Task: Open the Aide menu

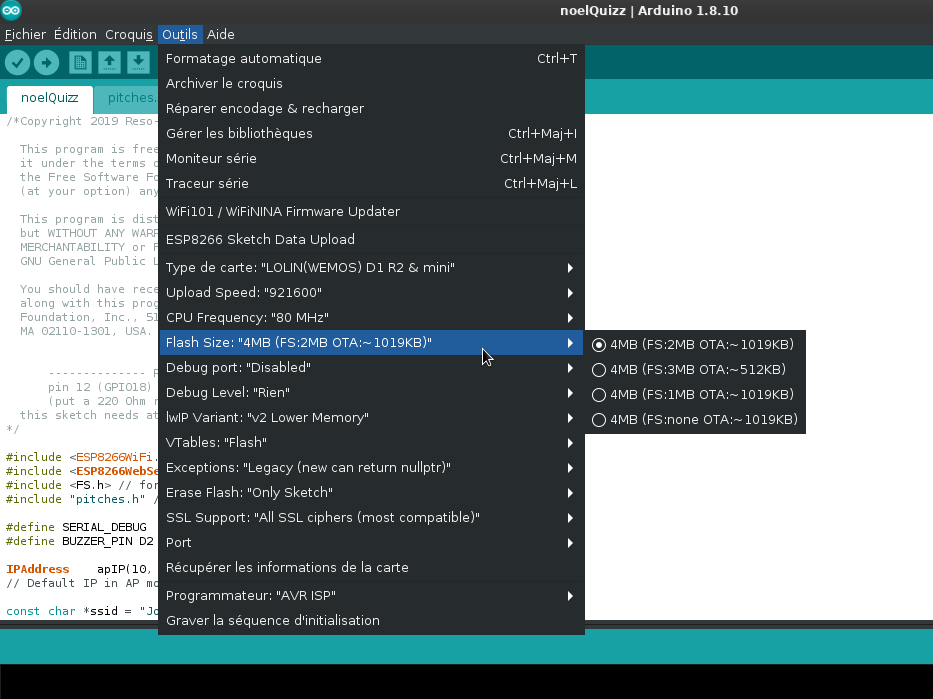Action: pos(220,35)
